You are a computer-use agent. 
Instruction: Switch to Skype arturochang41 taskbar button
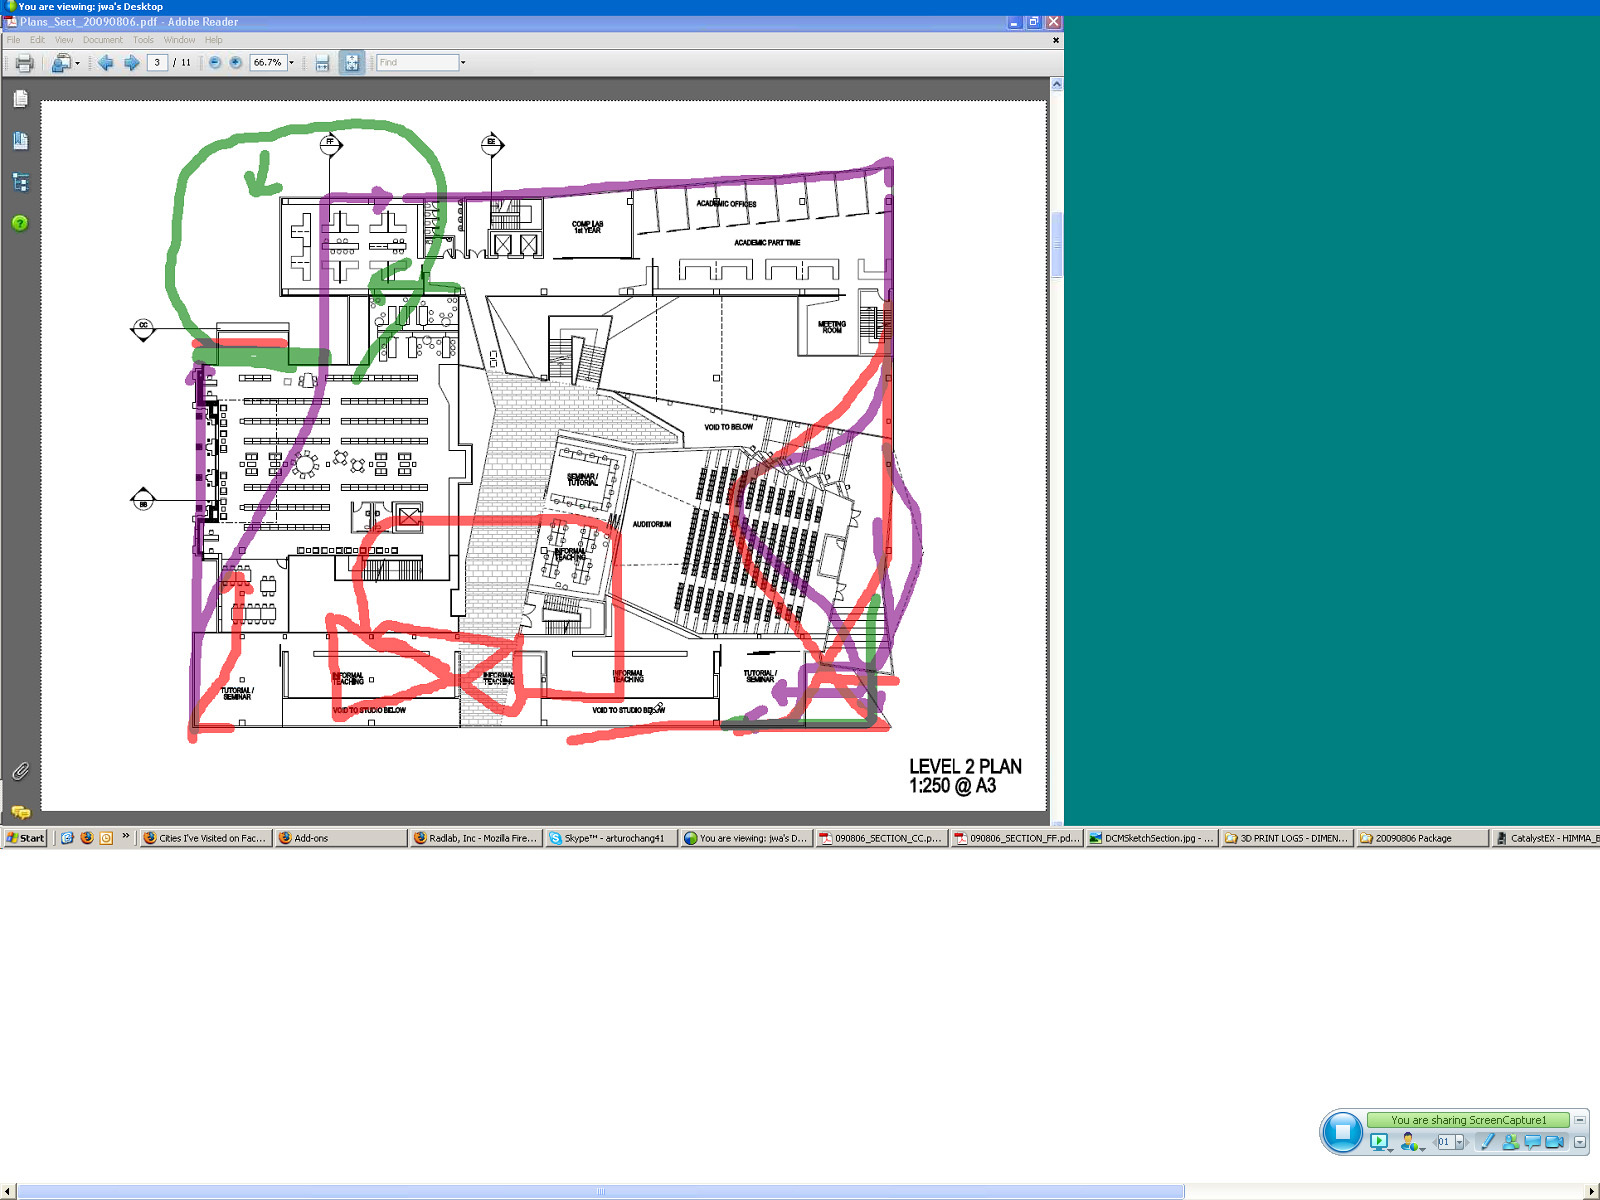point(611,838)
